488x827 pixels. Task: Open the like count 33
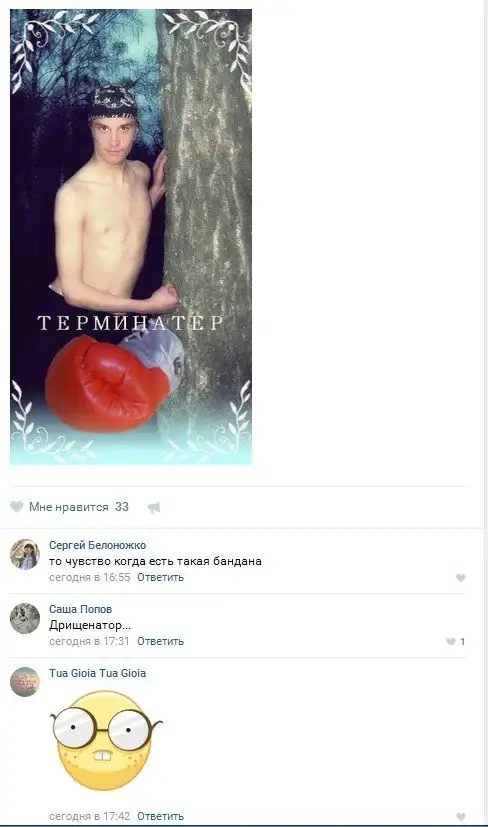coord(122,507)
